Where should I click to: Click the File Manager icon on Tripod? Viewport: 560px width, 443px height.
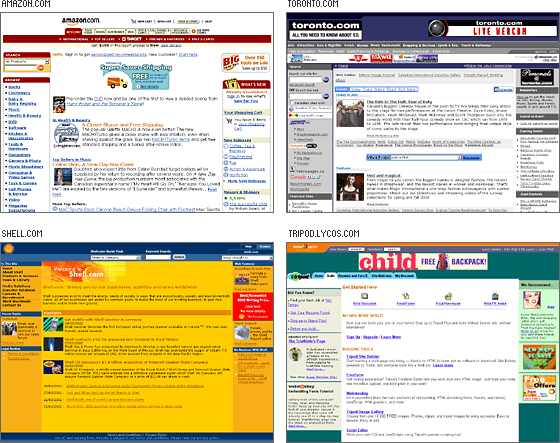pos(448,296)
